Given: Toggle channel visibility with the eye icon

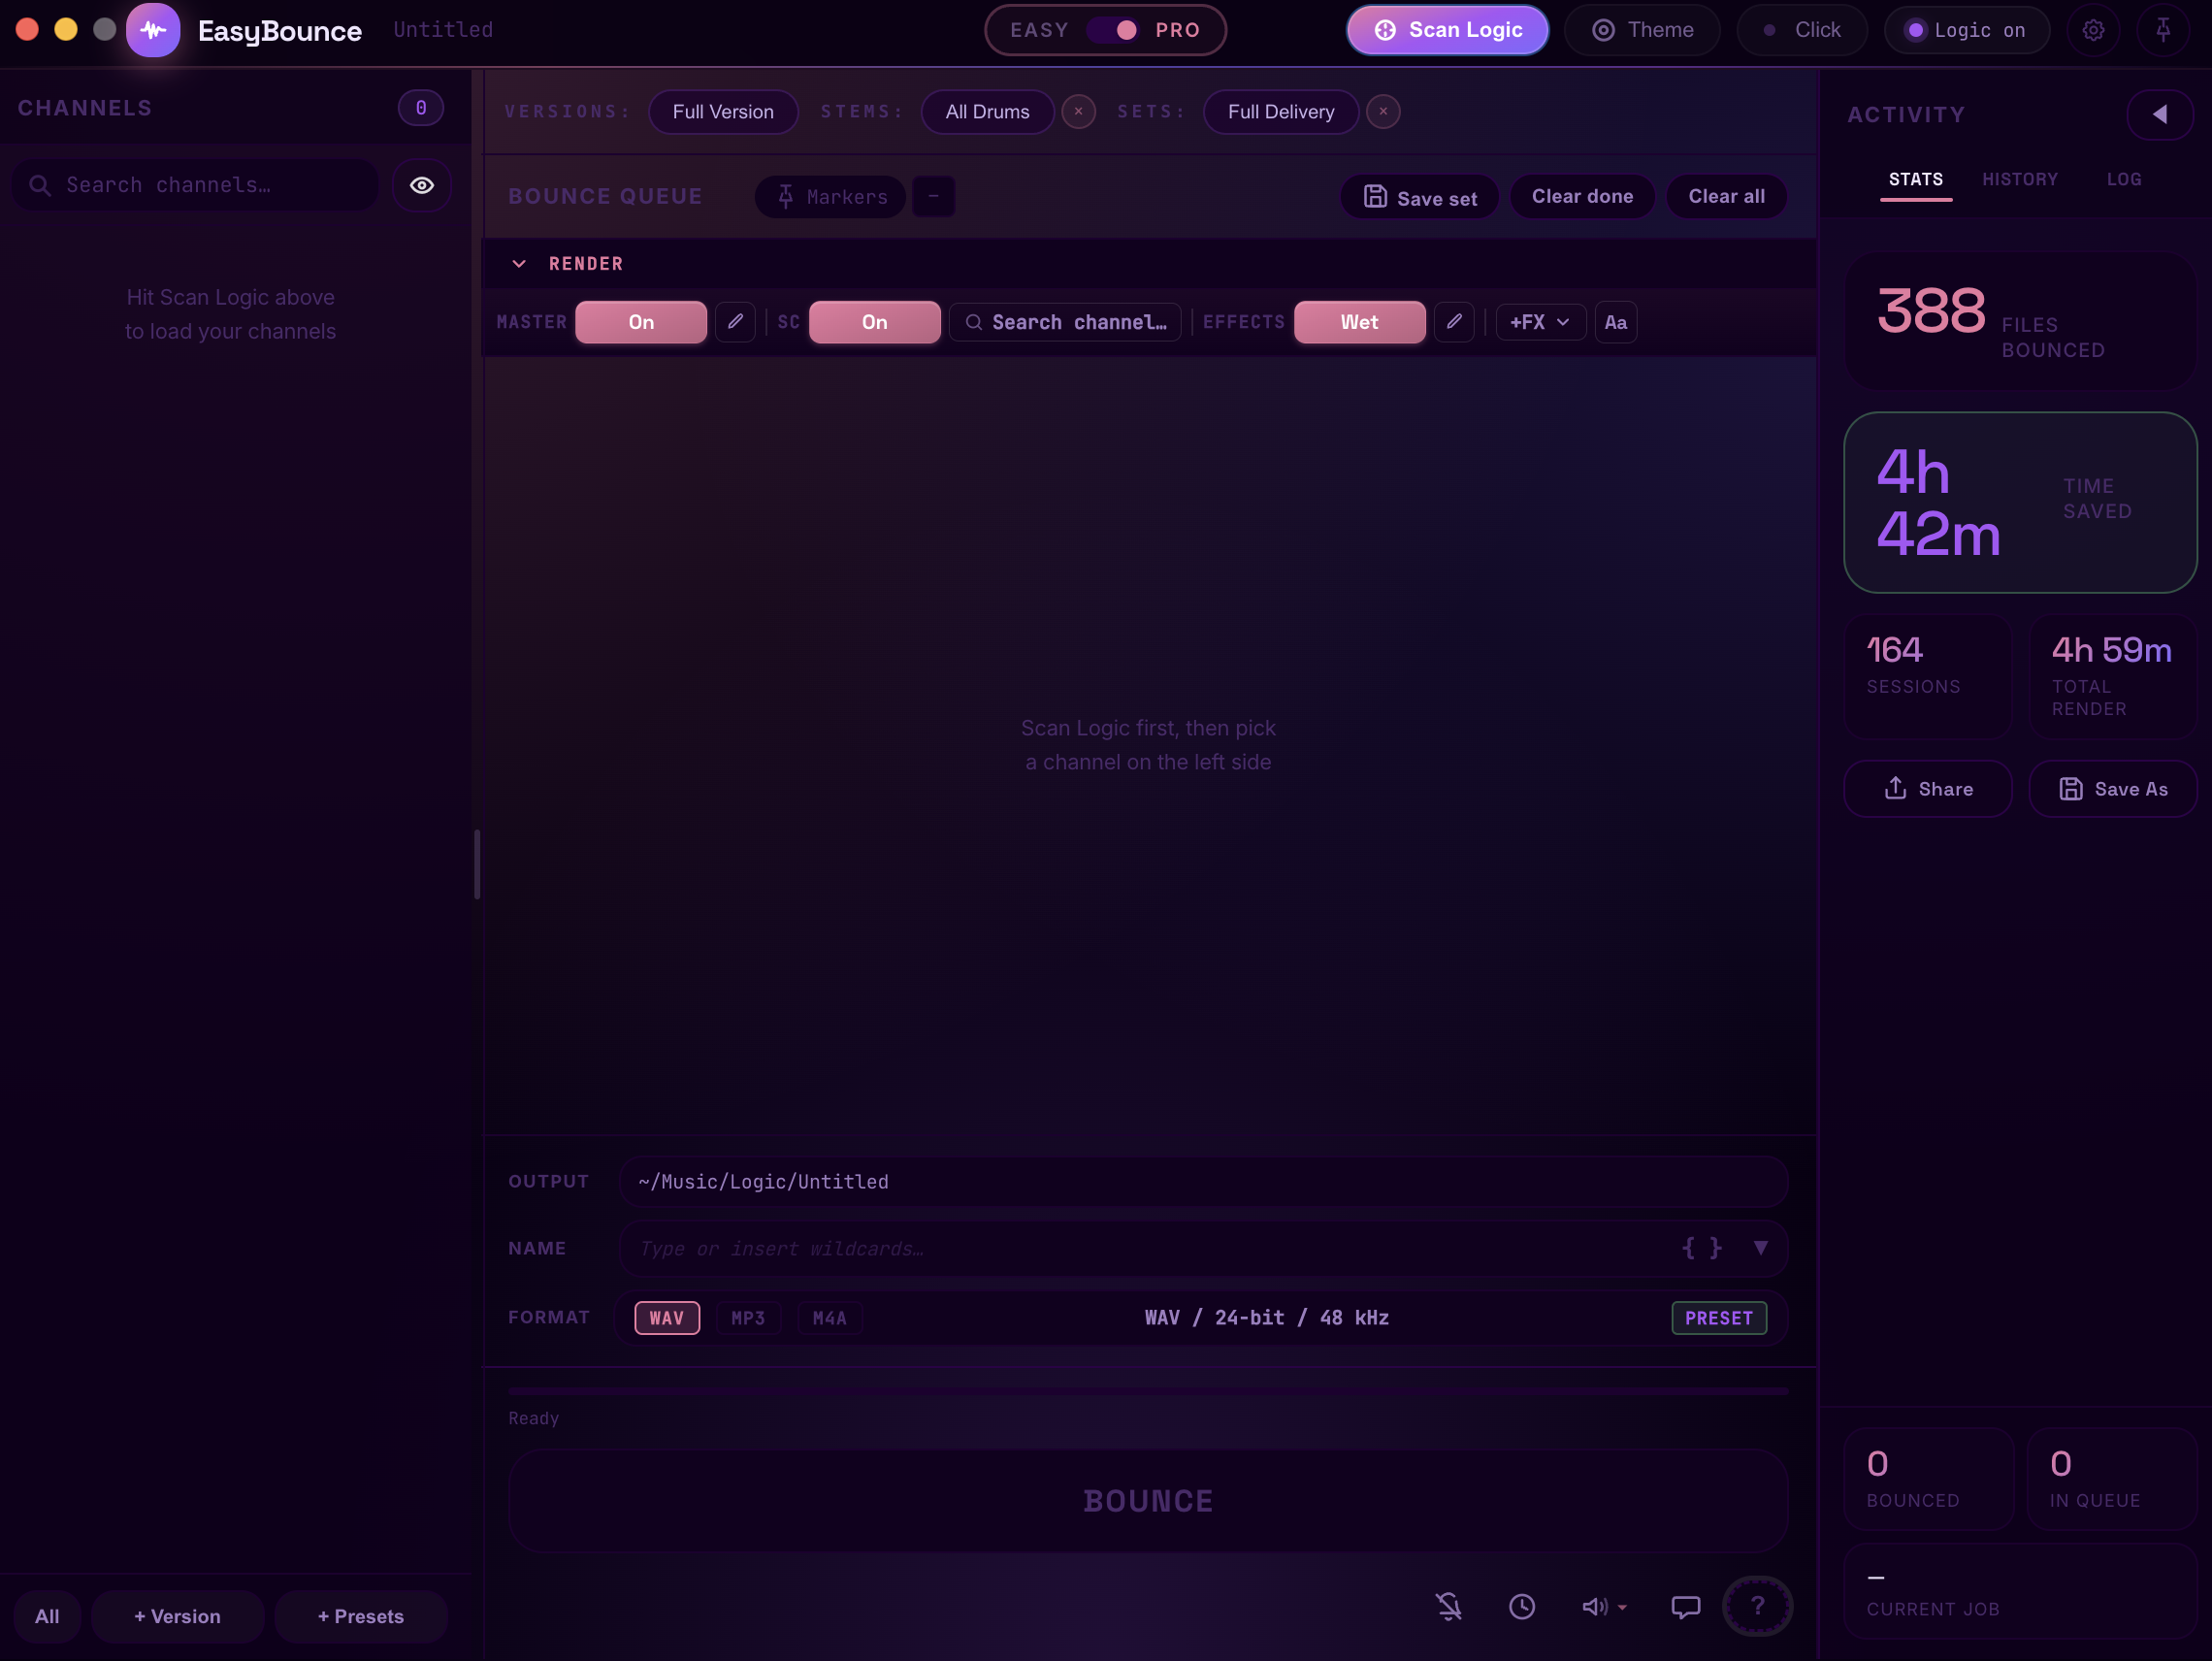Looking at the screenshot, I should [x=422, y=185].
